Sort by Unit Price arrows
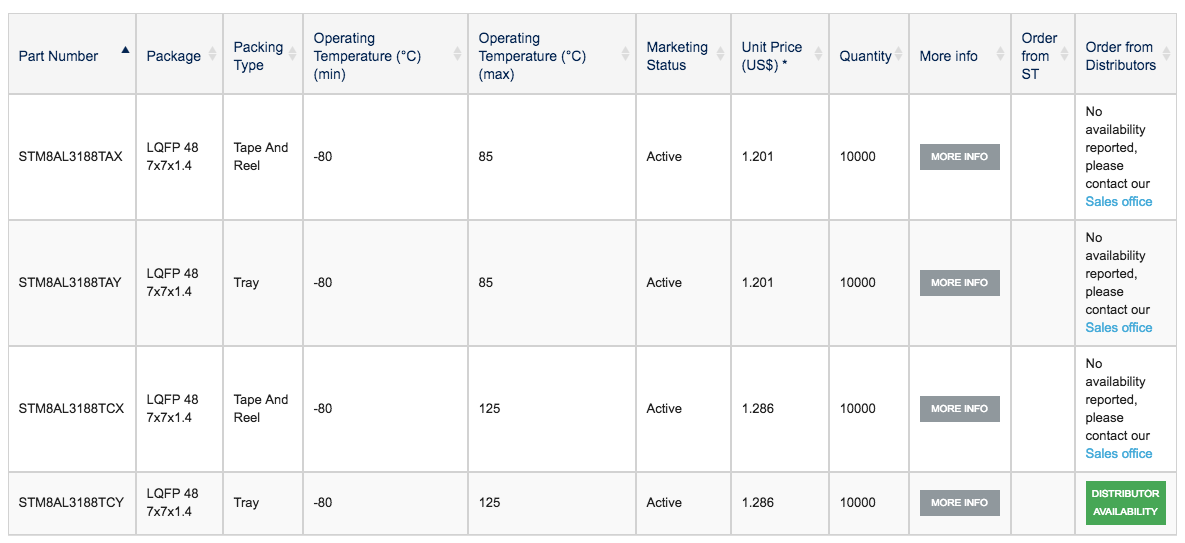1185x543 pixels. click(x=818, y=54)
